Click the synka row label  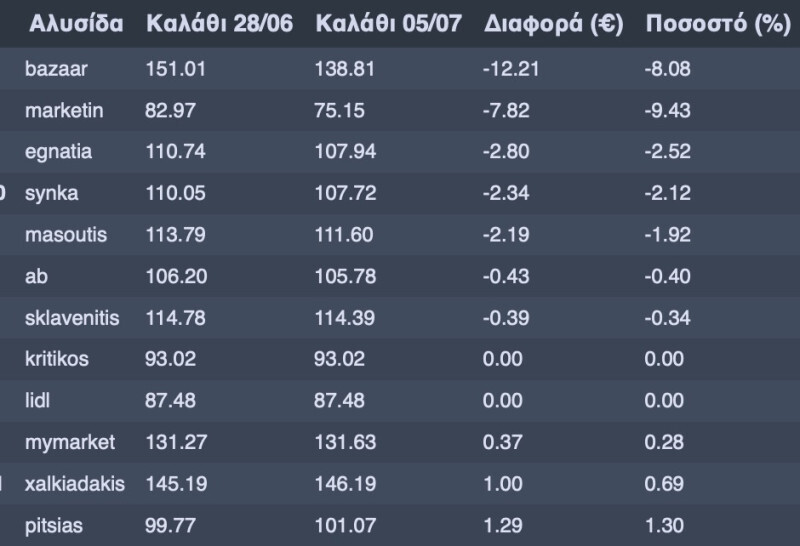51,193
